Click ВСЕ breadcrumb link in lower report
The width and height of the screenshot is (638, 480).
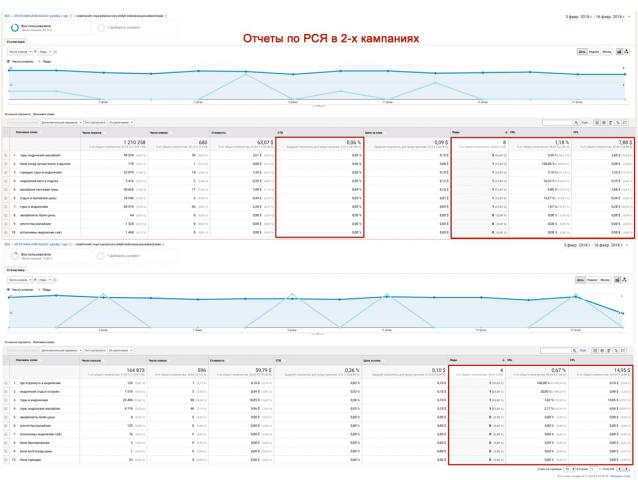pyautogui.click(x=7, y=244)
